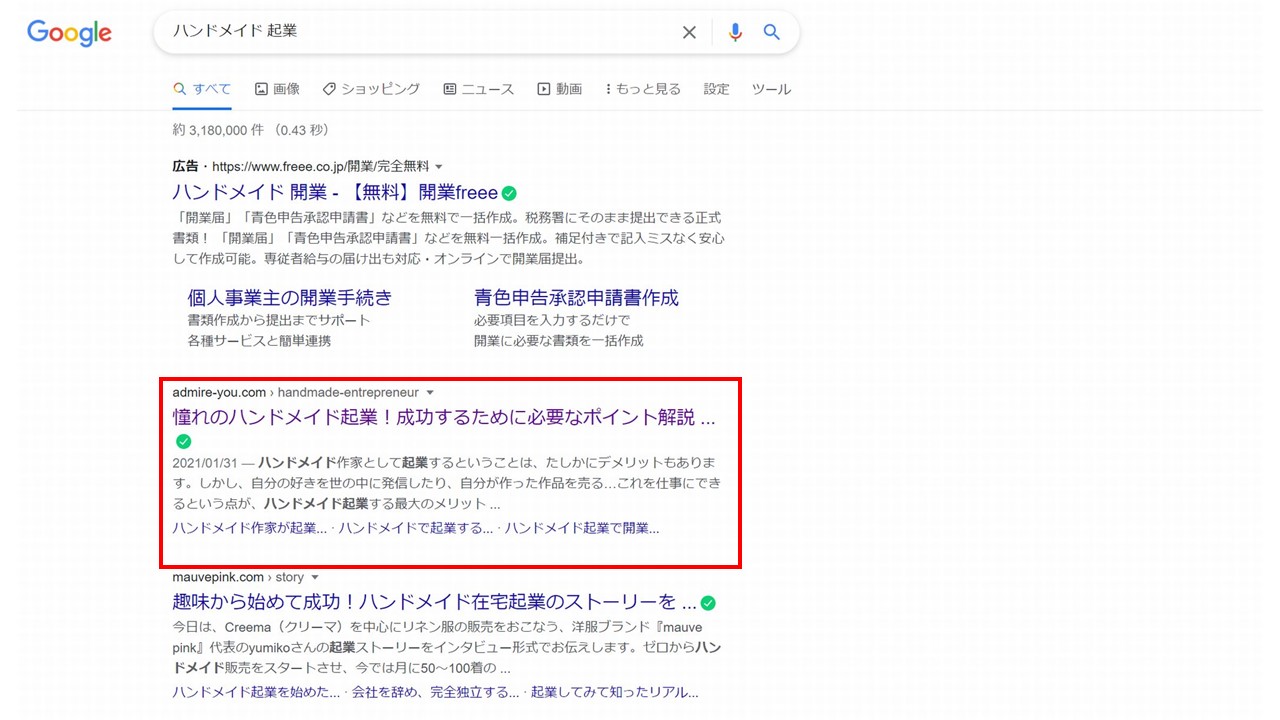This screenshot has height=720, width=1280.
Task: Click the URL text admire-you.com
Action: click(219, 392)
